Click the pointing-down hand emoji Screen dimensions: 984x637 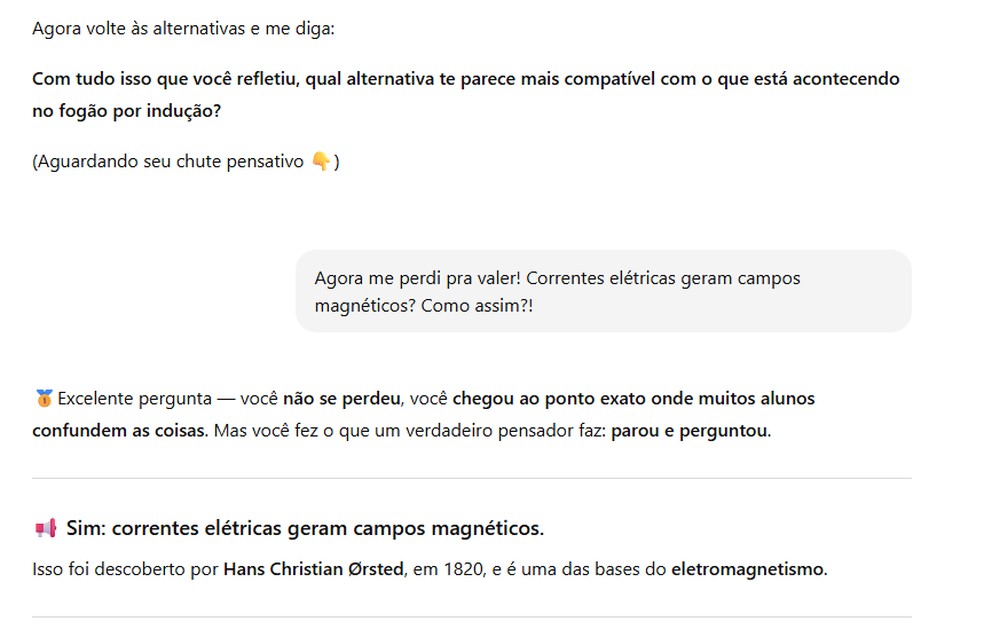pos(320,162)
